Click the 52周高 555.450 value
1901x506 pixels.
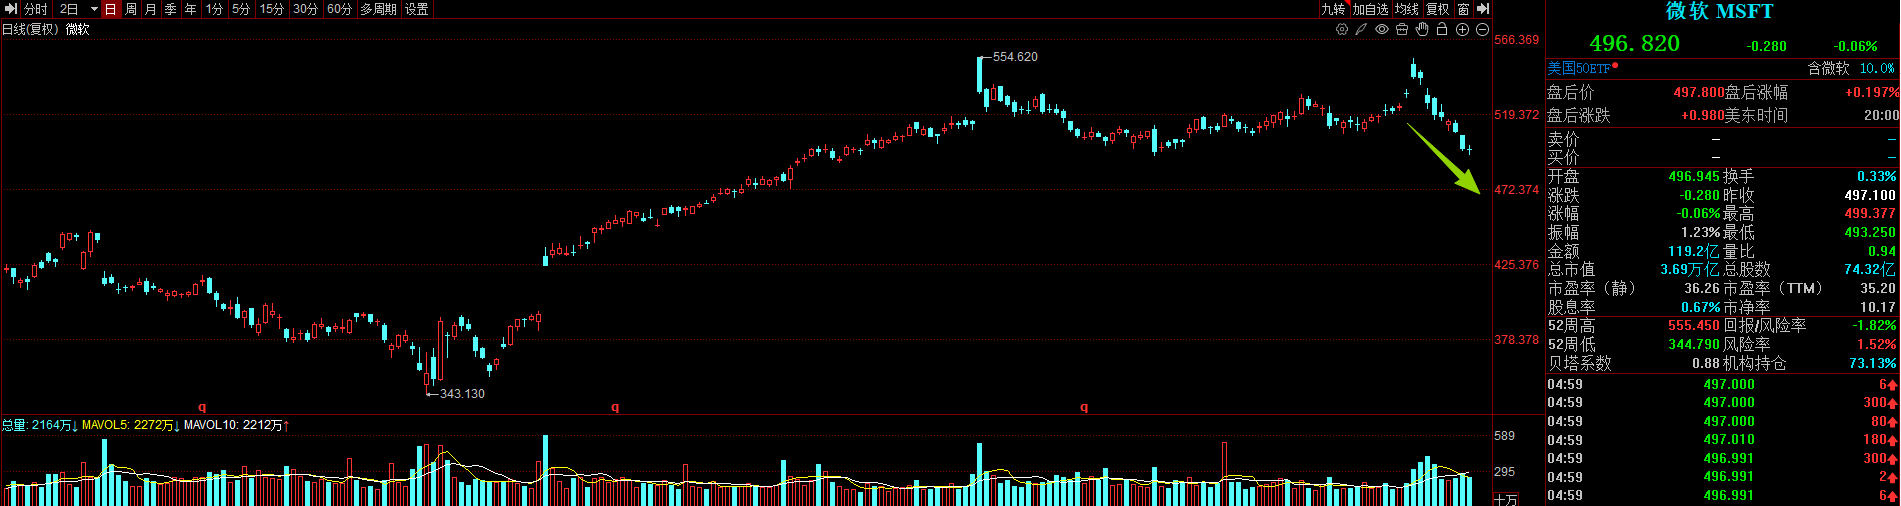[x=1694, y=326]
